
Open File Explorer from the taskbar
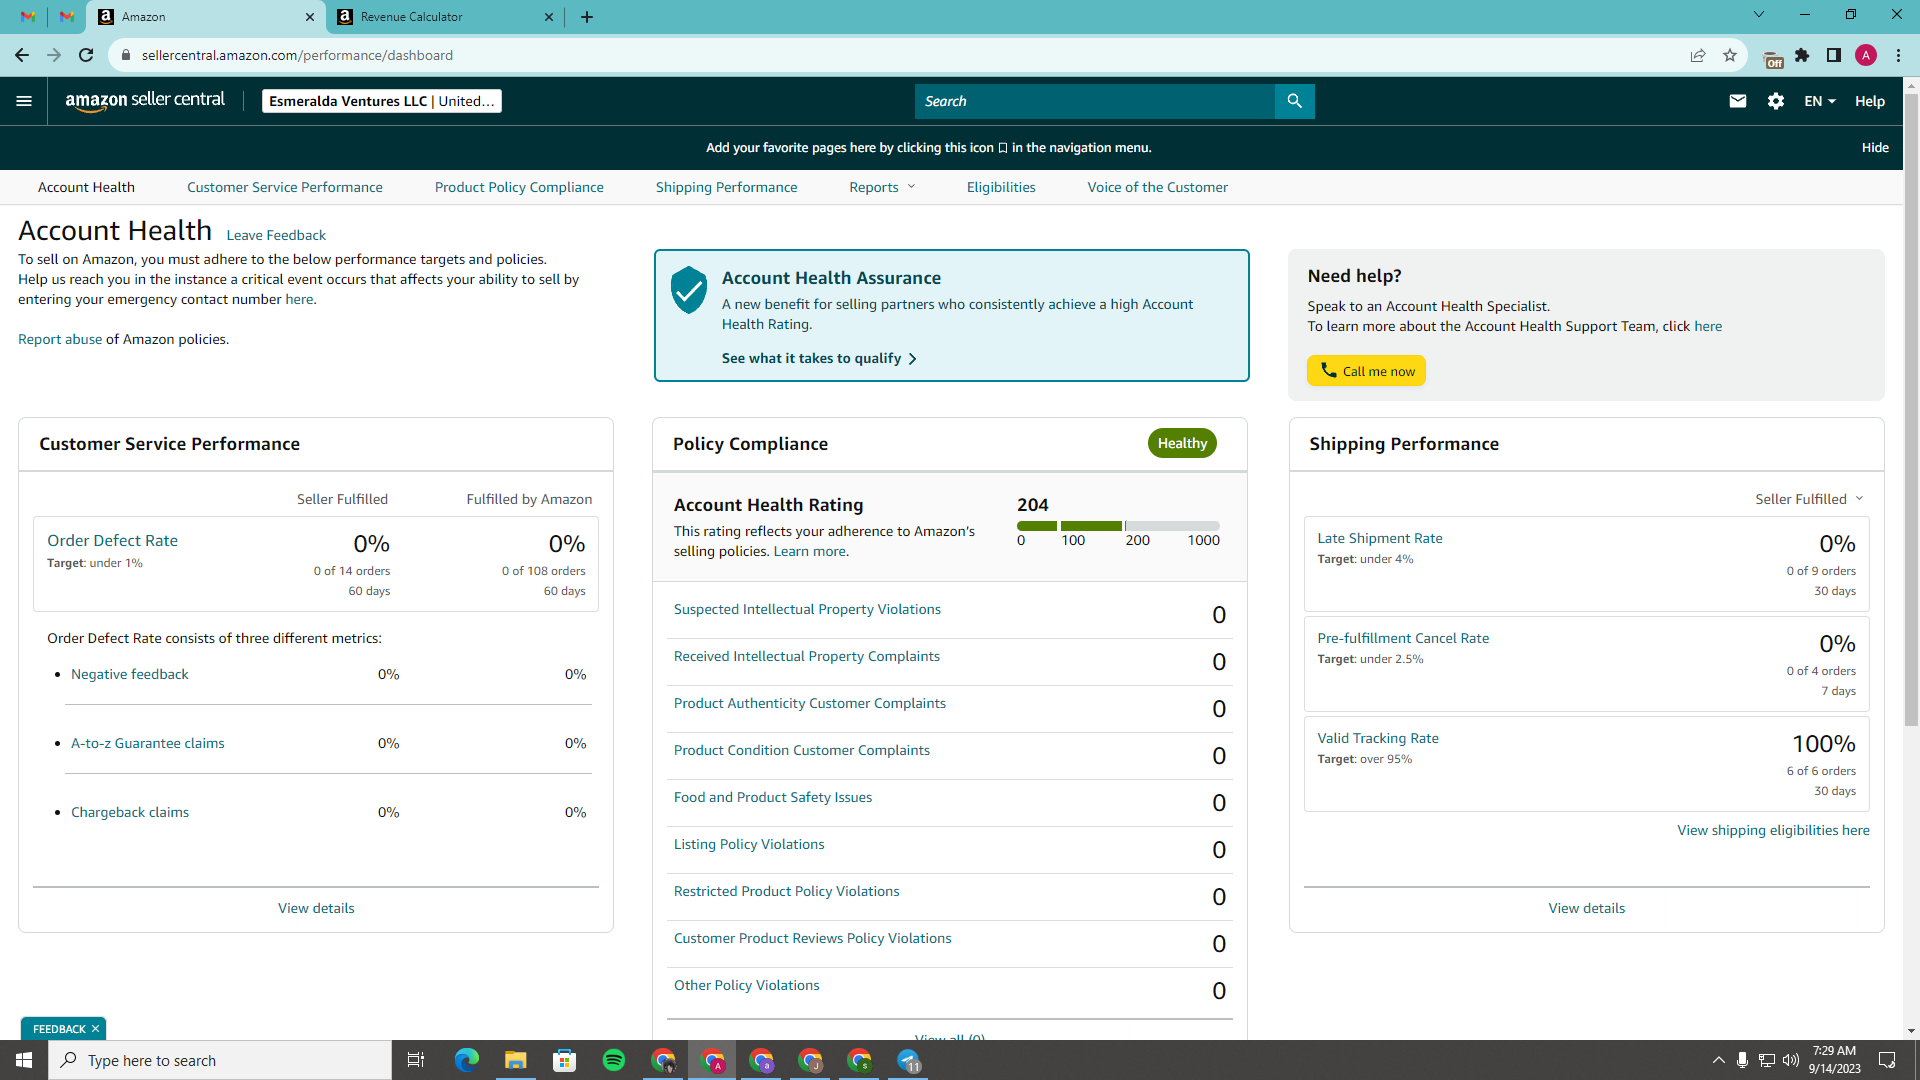[516, 1060]
